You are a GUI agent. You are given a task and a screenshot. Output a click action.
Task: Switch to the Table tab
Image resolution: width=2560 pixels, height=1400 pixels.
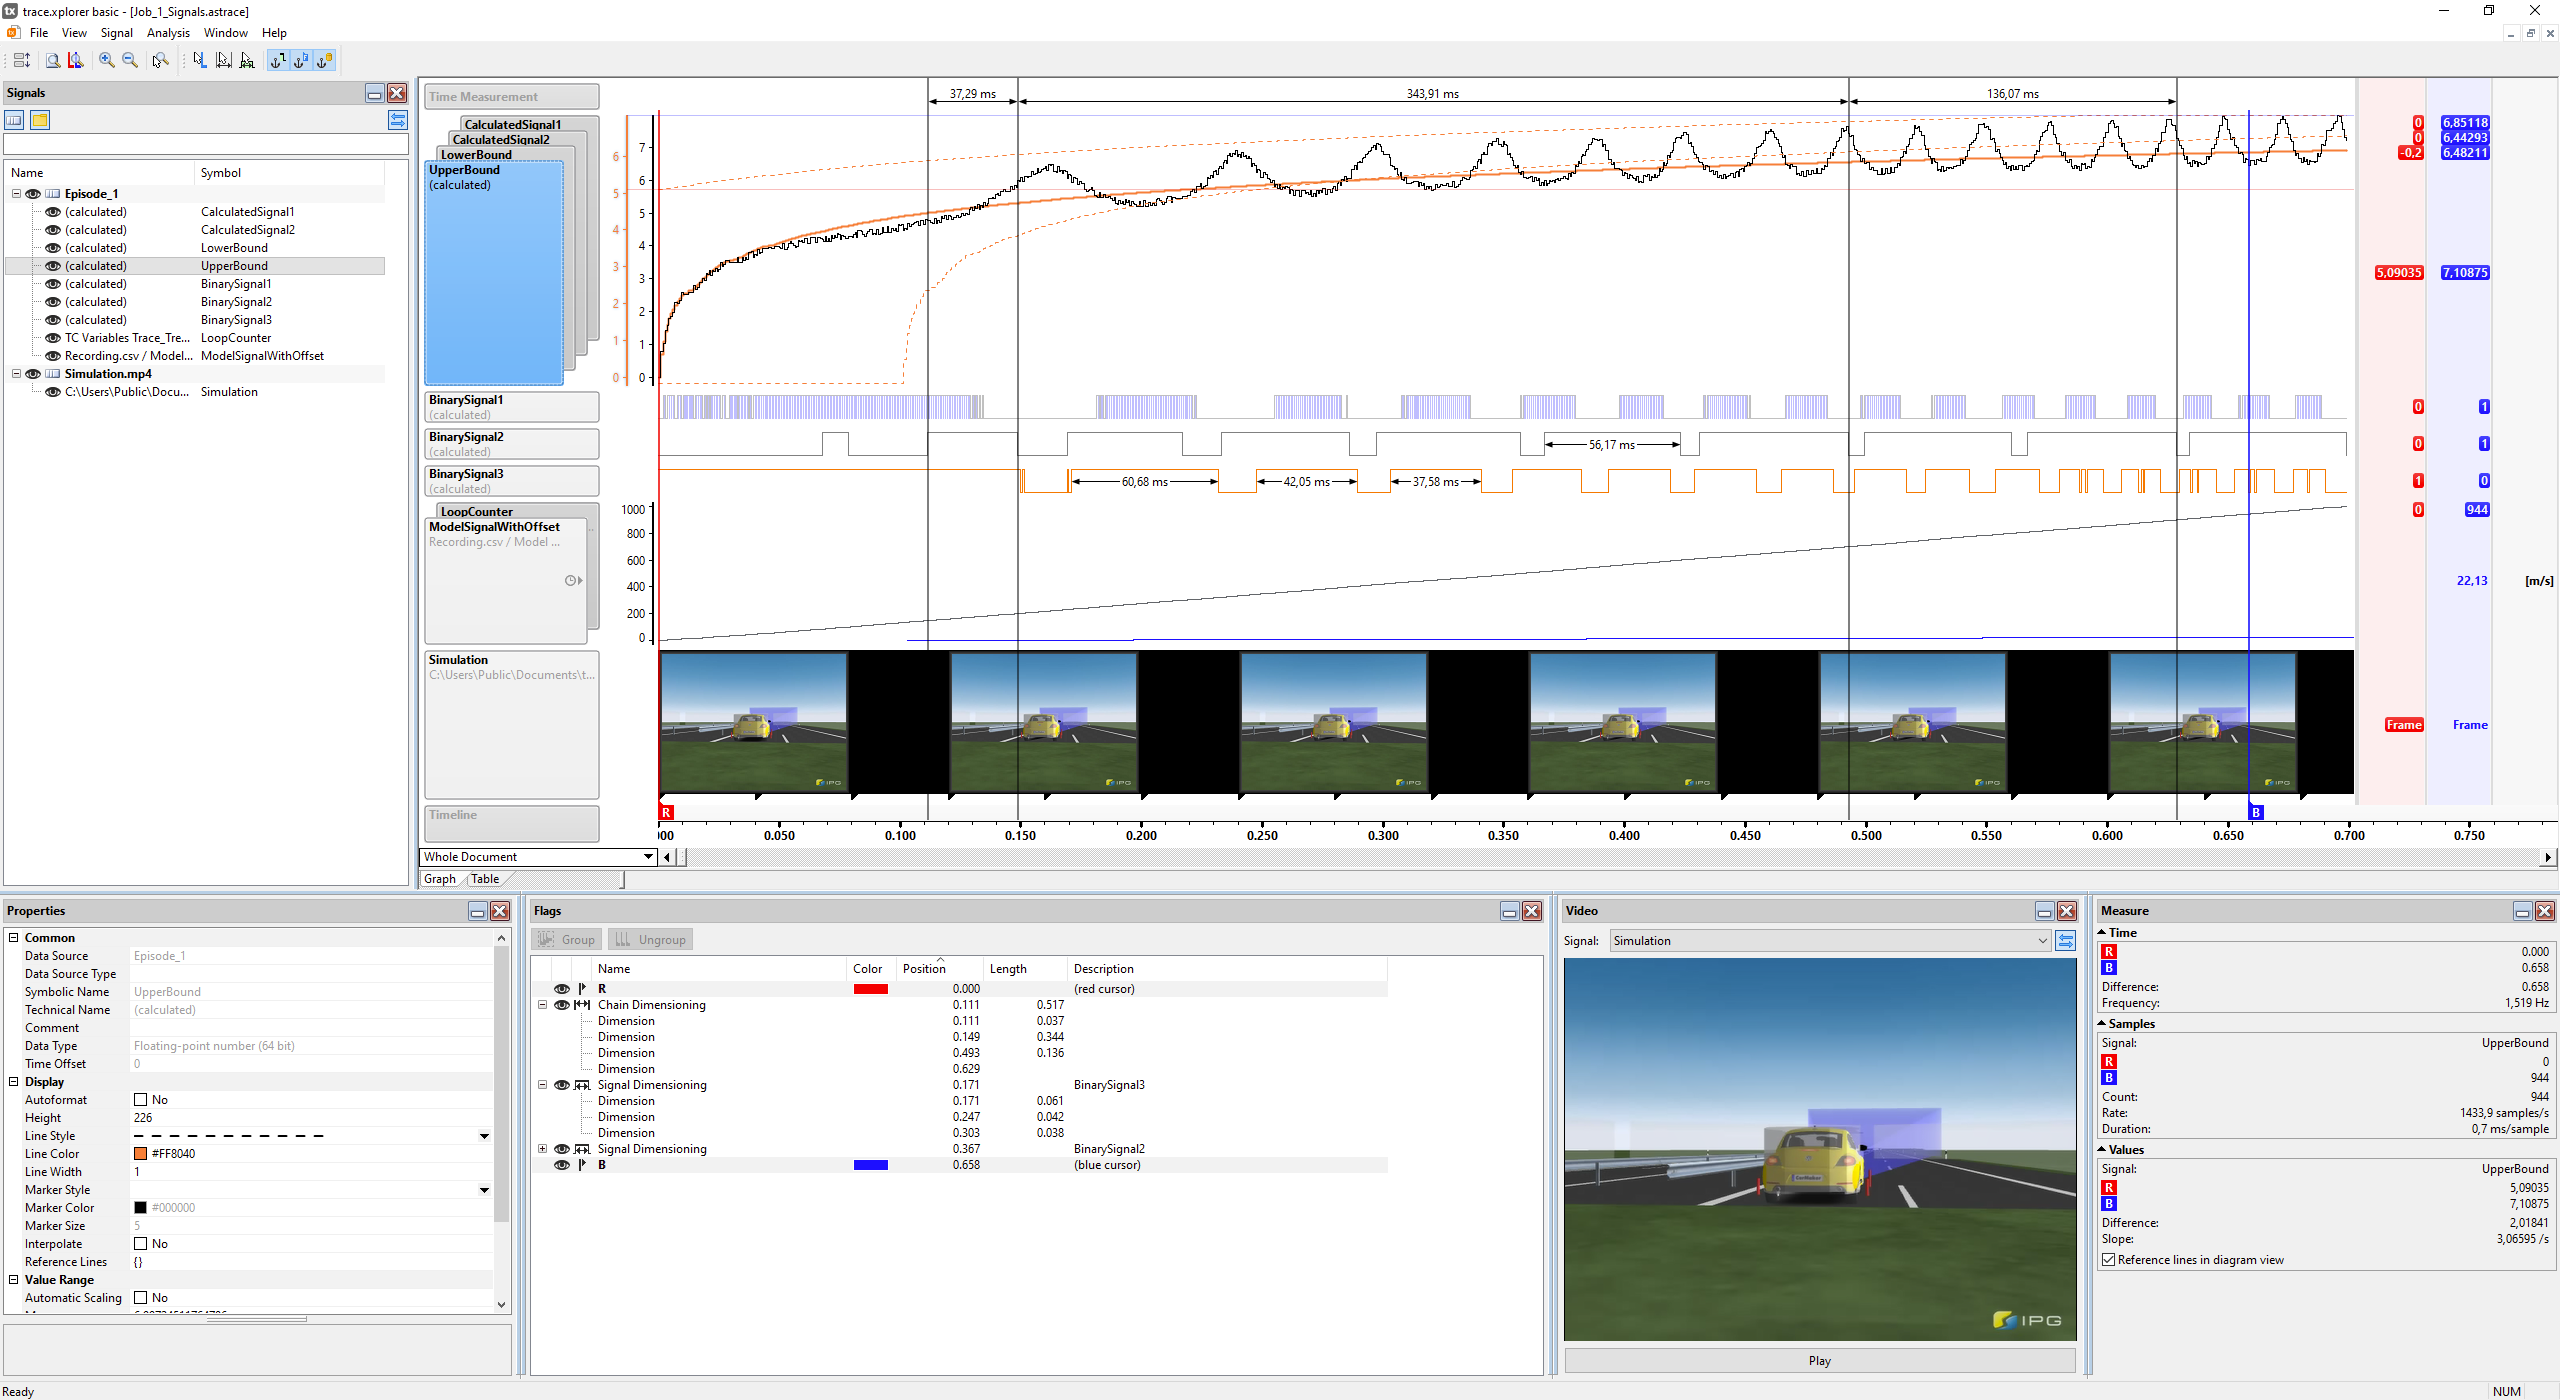click(x=485, y=879)
